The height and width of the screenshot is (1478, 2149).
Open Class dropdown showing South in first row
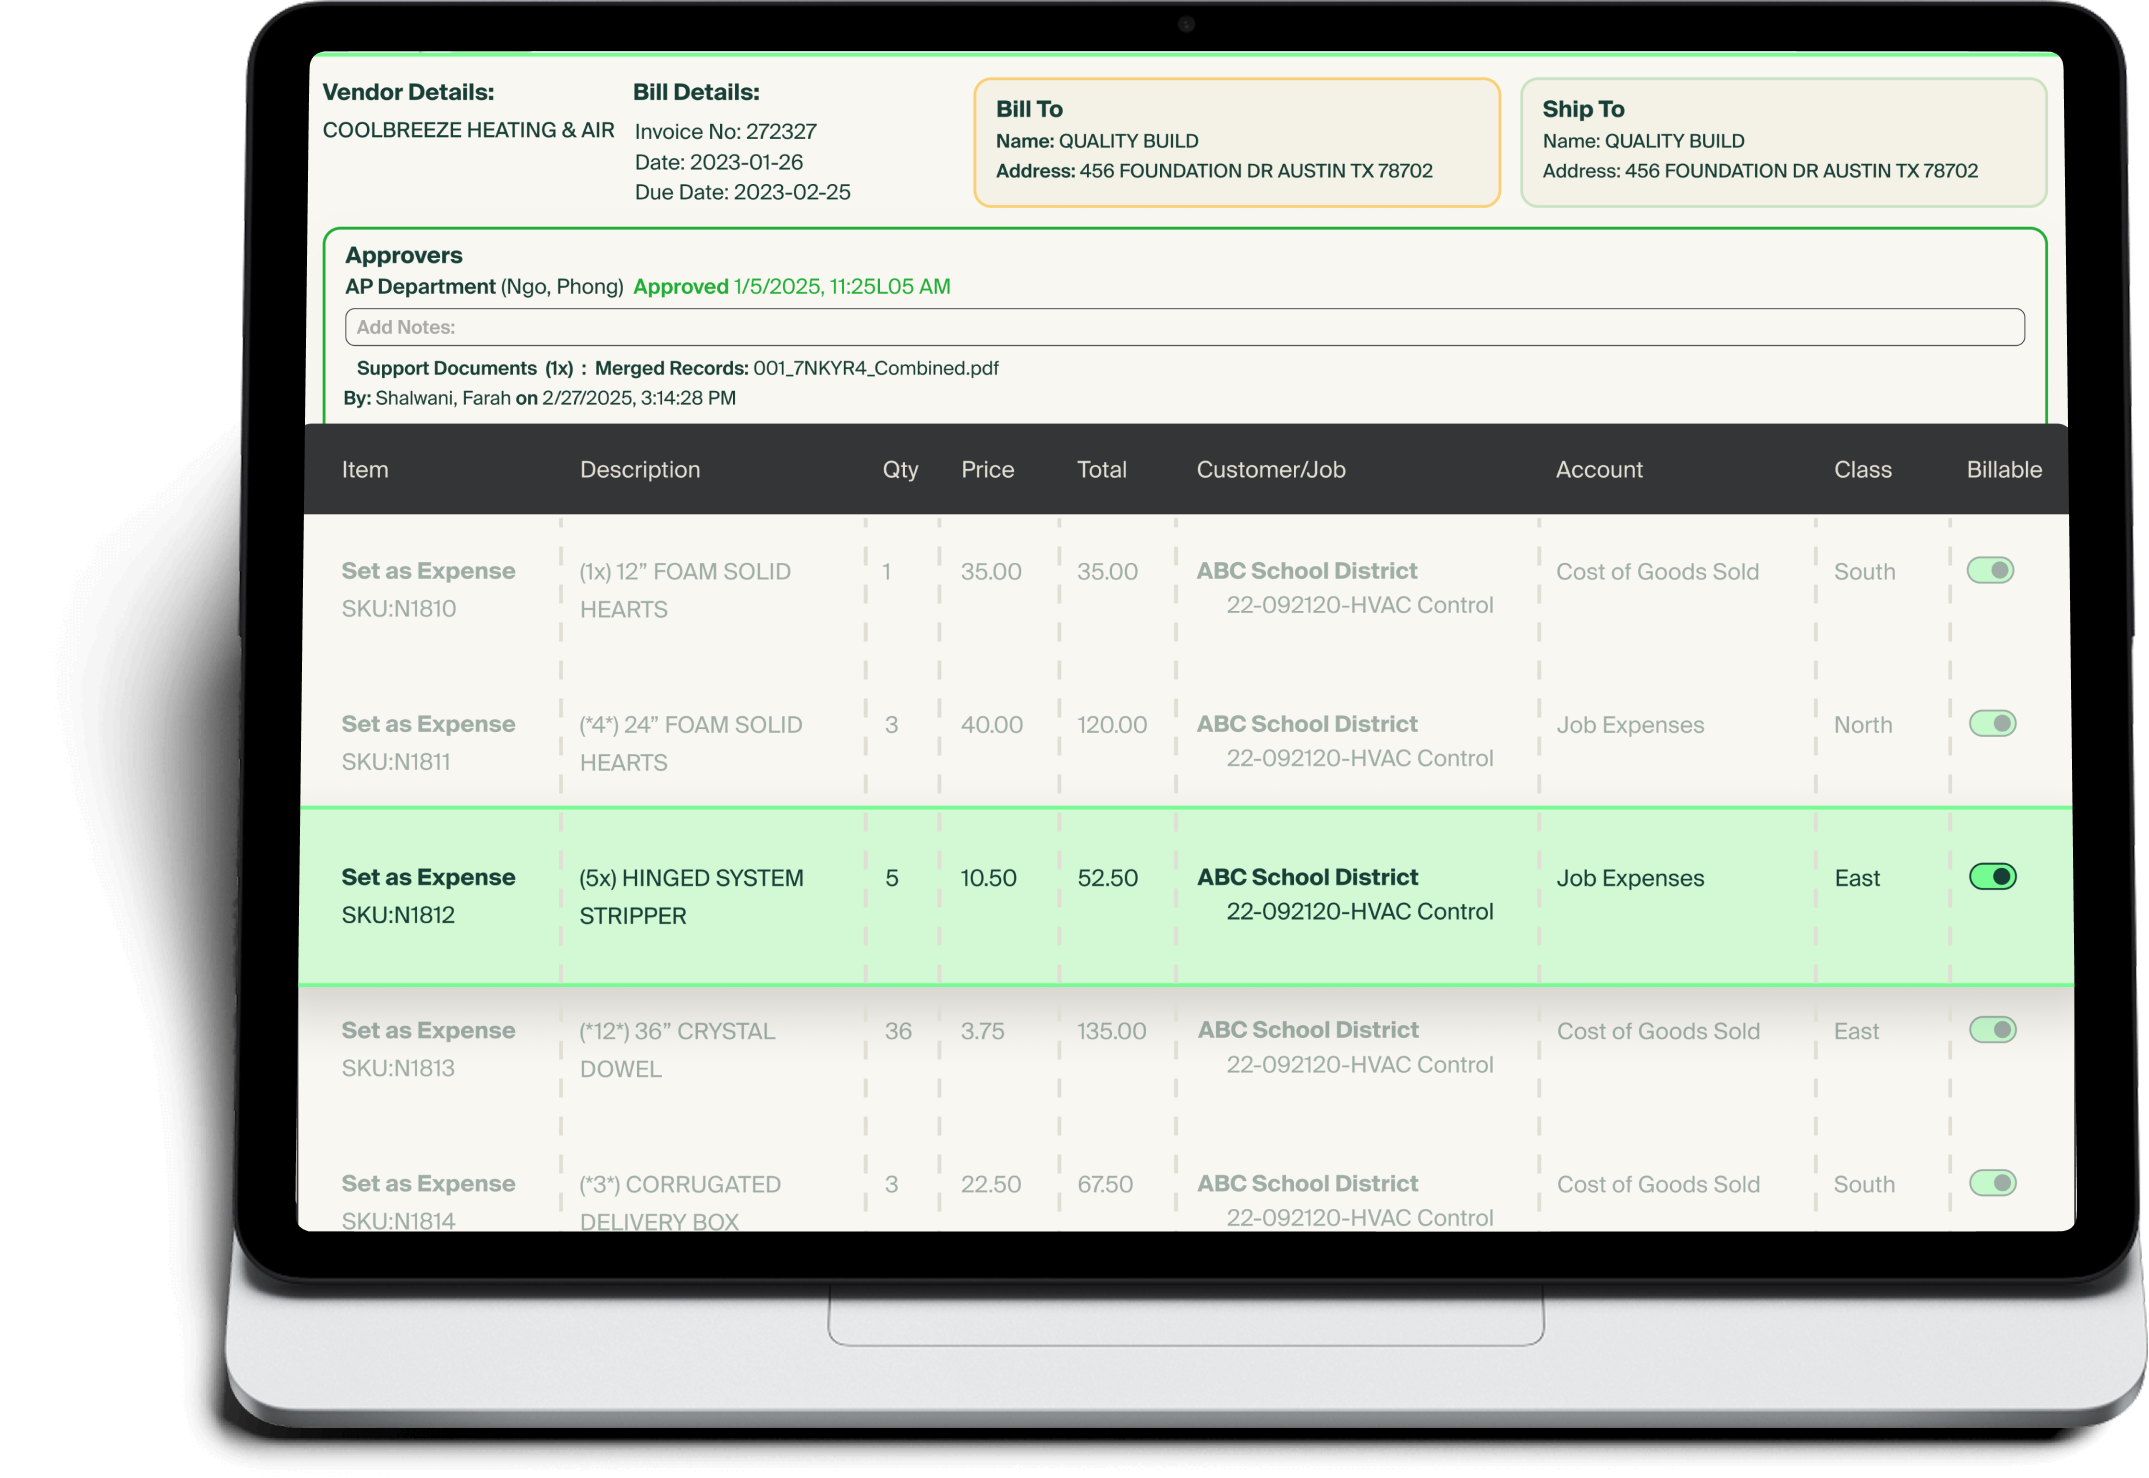coord(1864,572)
